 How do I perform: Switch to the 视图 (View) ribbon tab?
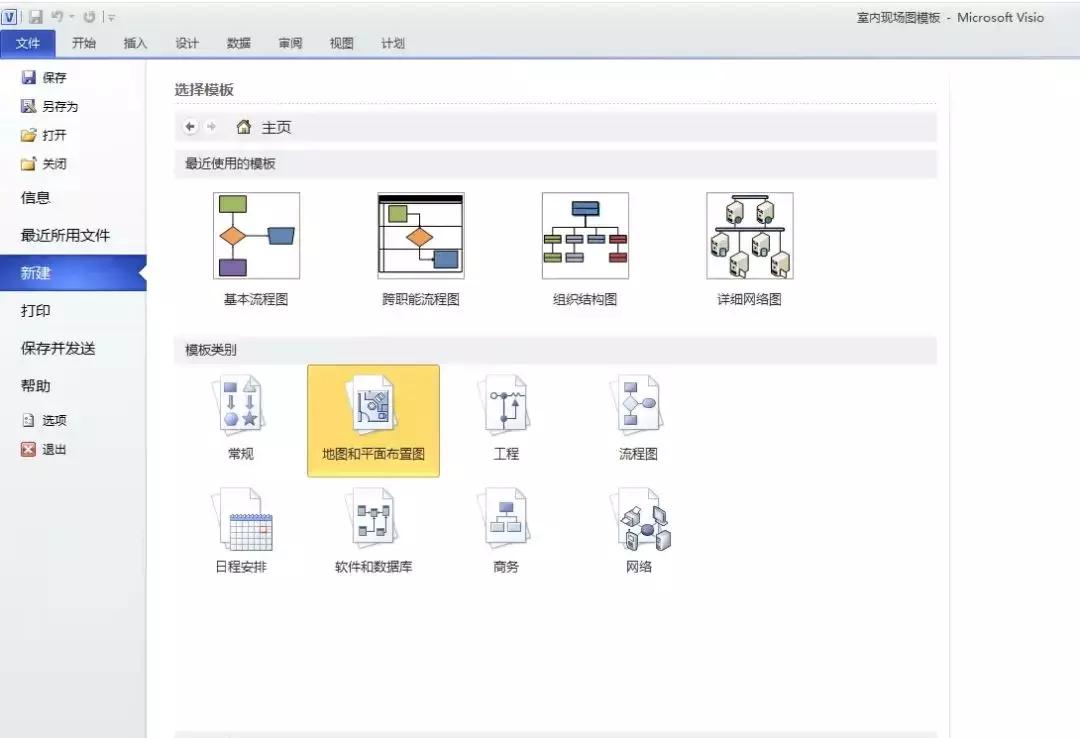click(x=340, y=43)
